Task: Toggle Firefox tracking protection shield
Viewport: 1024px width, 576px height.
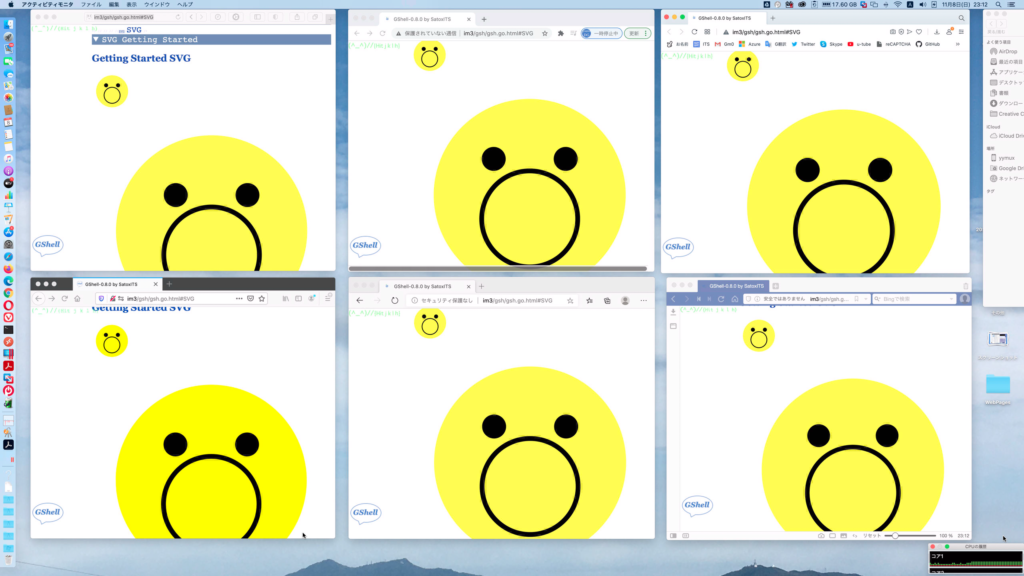Action: [101, 299]
